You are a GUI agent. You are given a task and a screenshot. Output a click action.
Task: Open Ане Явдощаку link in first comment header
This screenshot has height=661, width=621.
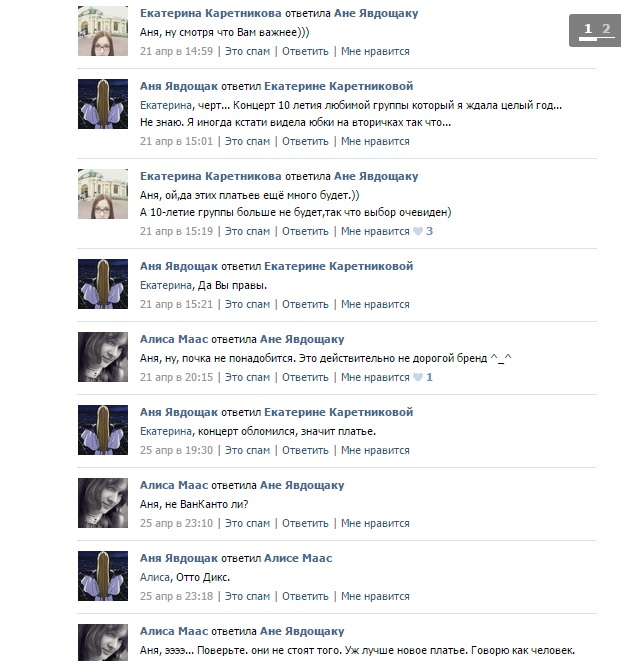[x=376, y=13]
